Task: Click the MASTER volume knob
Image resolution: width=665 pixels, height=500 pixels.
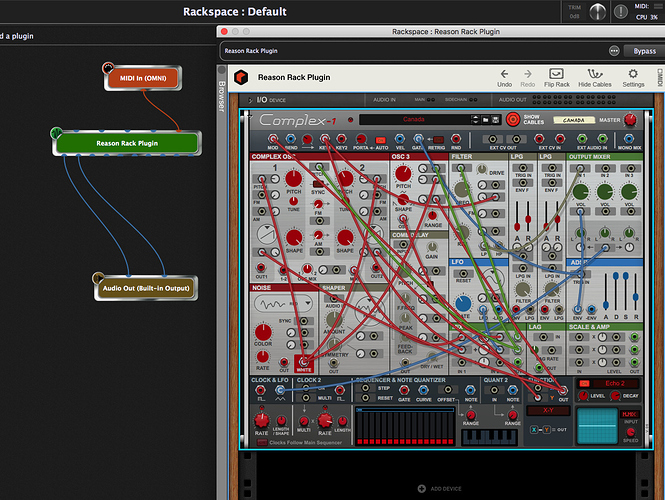Action: 630,120
